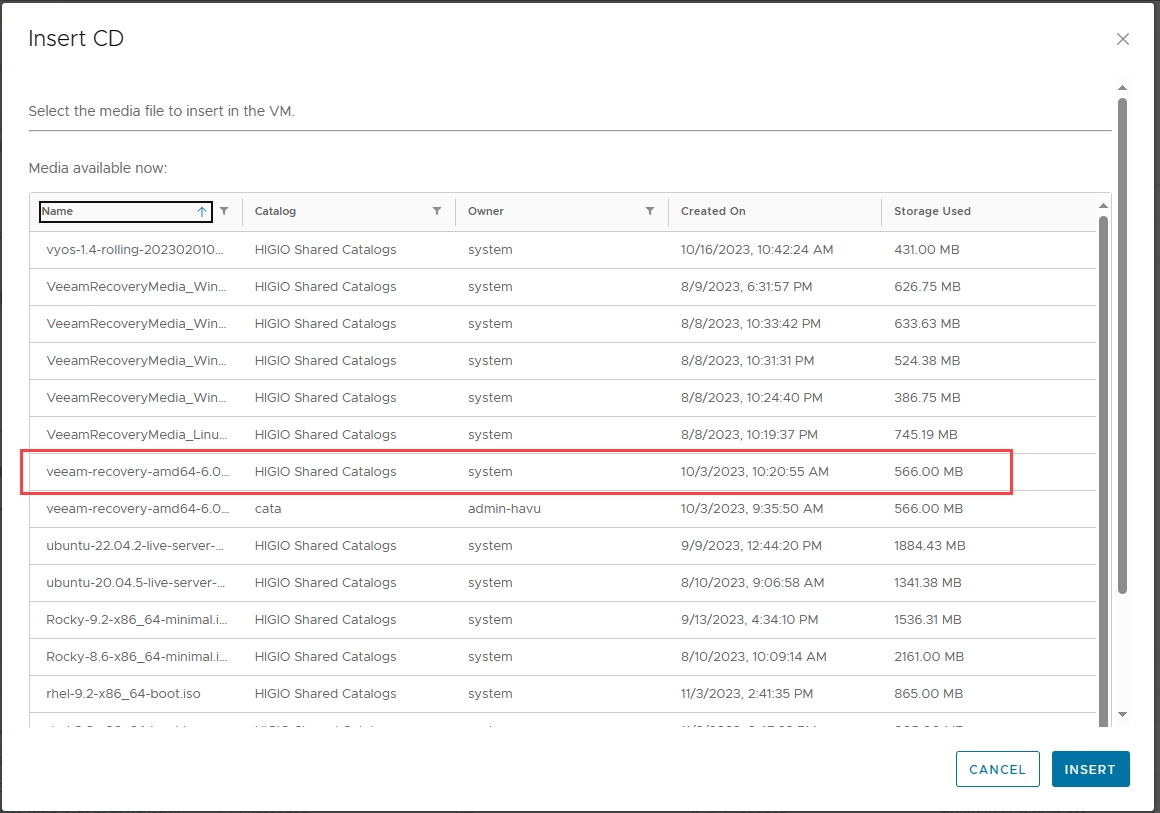Sort by the Created On column header
The width and height of the screenshot is (1160, 813).
click(713, 212)
